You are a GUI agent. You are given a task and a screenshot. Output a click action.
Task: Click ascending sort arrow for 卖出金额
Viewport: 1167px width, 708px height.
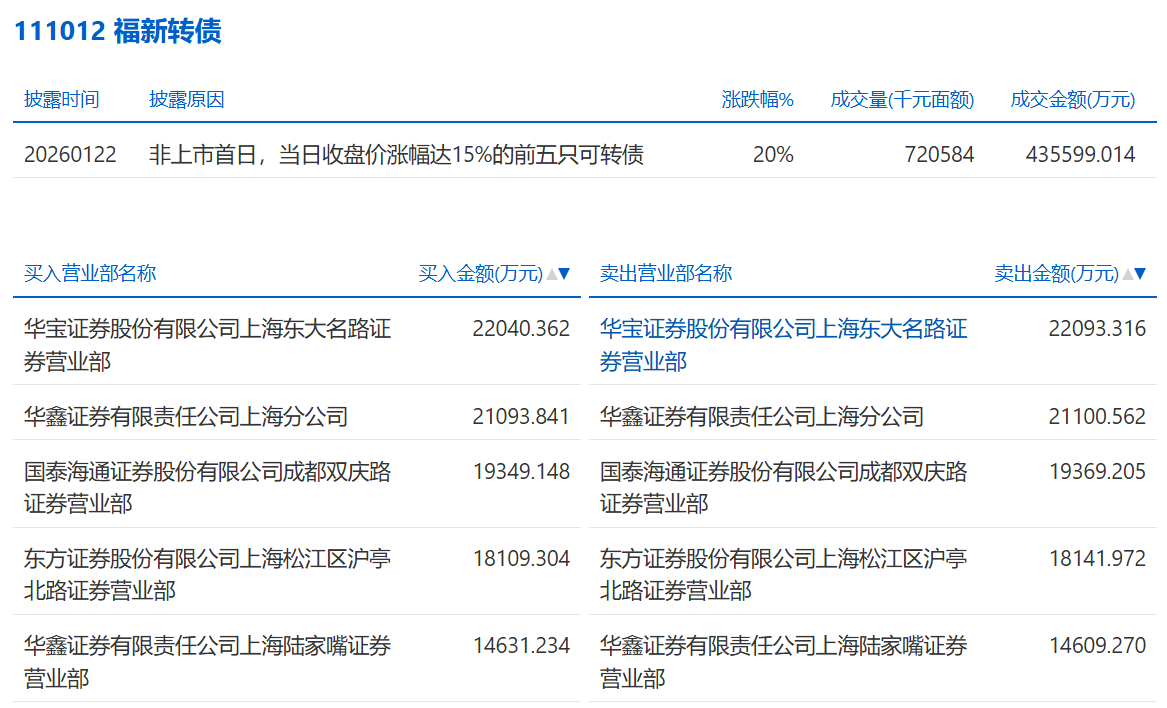[x=1127, y=274]
